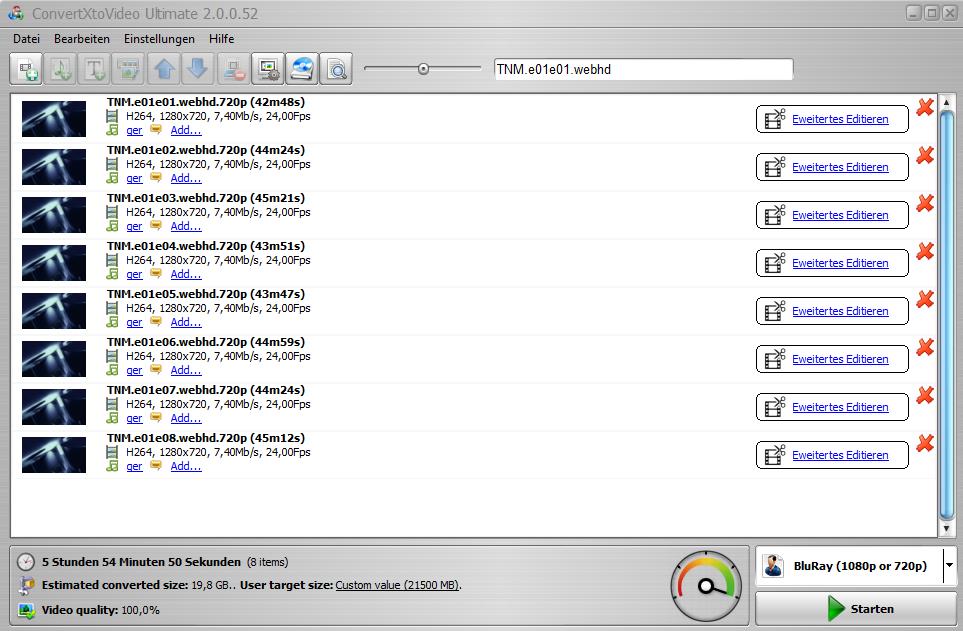The image size is (963, 631).
Task: Click the estimated converted size icon
Action: pyautogui.click(x=26, y=586)
